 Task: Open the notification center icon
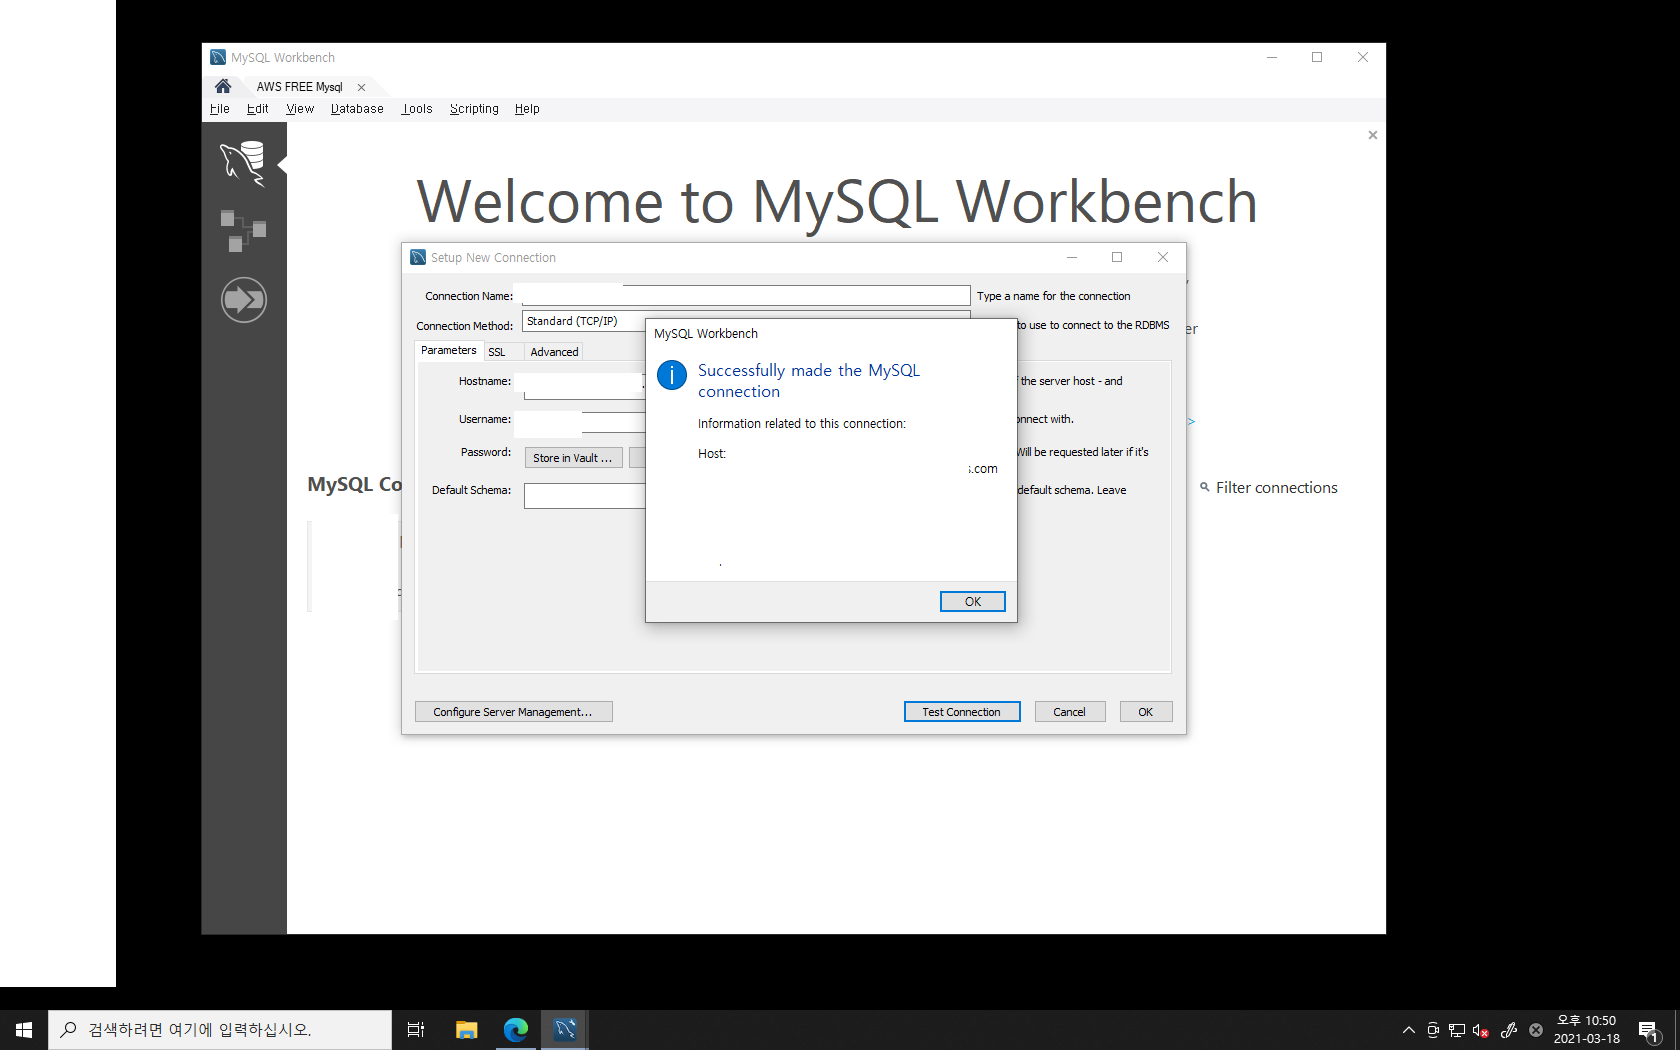tap(1650, 1030)
